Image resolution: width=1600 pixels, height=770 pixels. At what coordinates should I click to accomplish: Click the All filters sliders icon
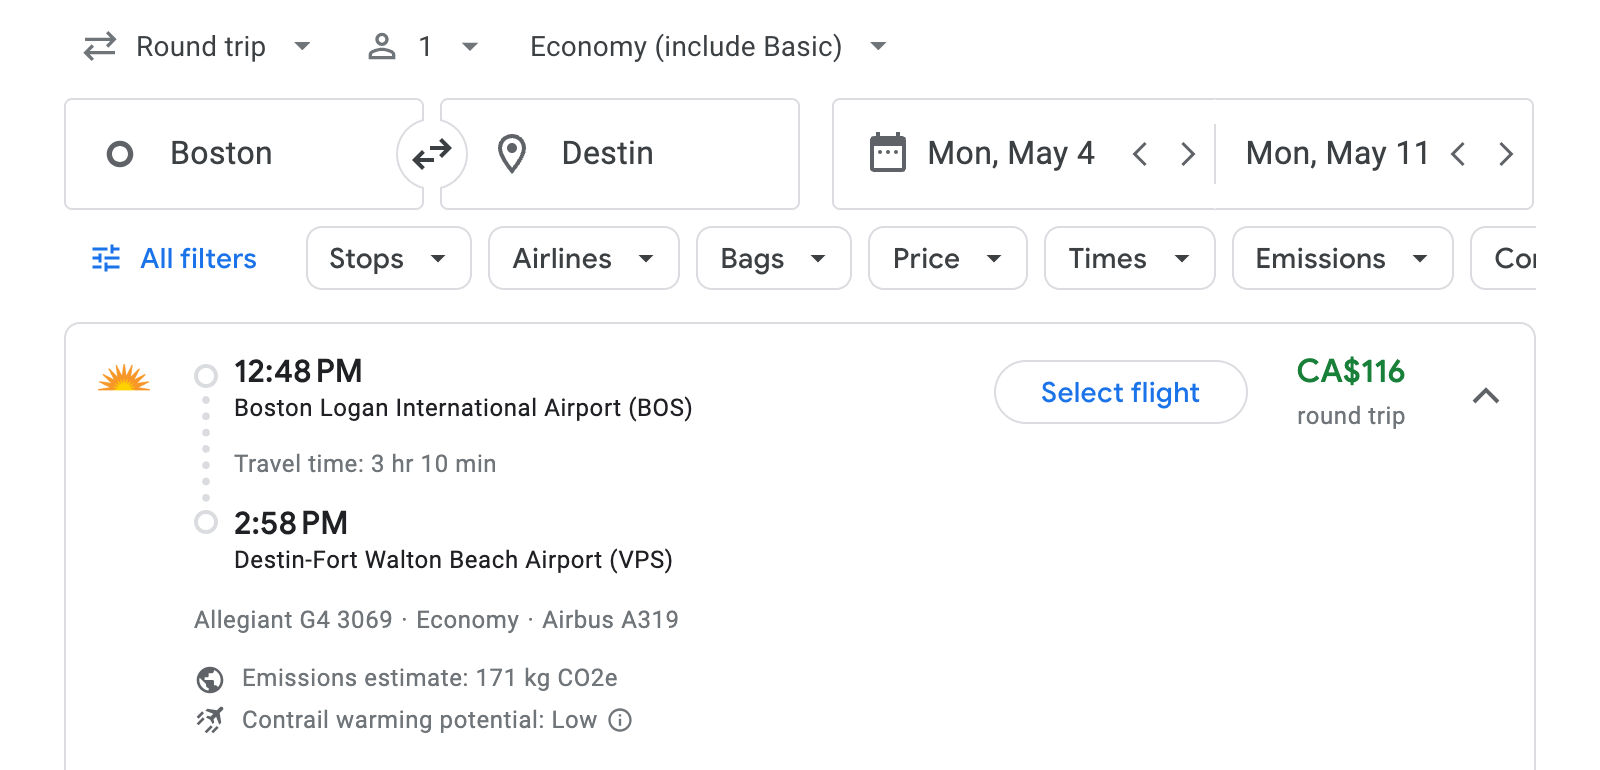pos(104,258)
